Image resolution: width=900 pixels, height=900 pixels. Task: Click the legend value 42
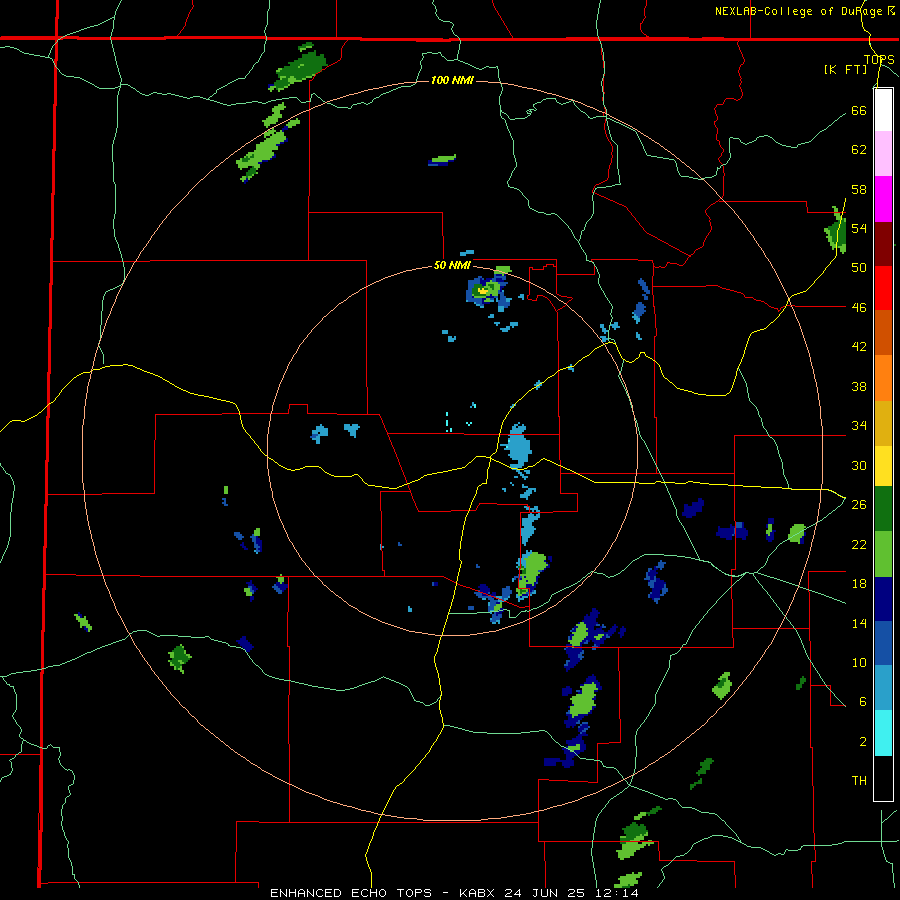[x=859, y=346]
